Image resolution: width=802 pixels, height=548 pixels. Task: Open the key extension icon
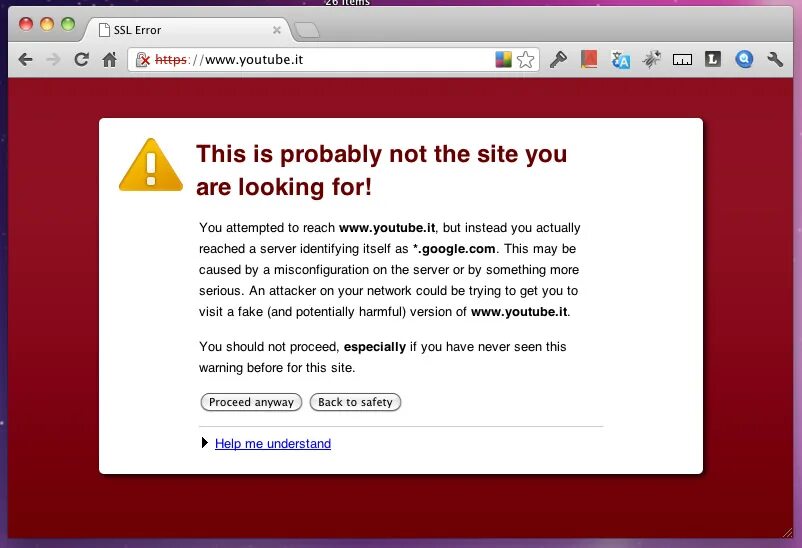coord(558,60)
